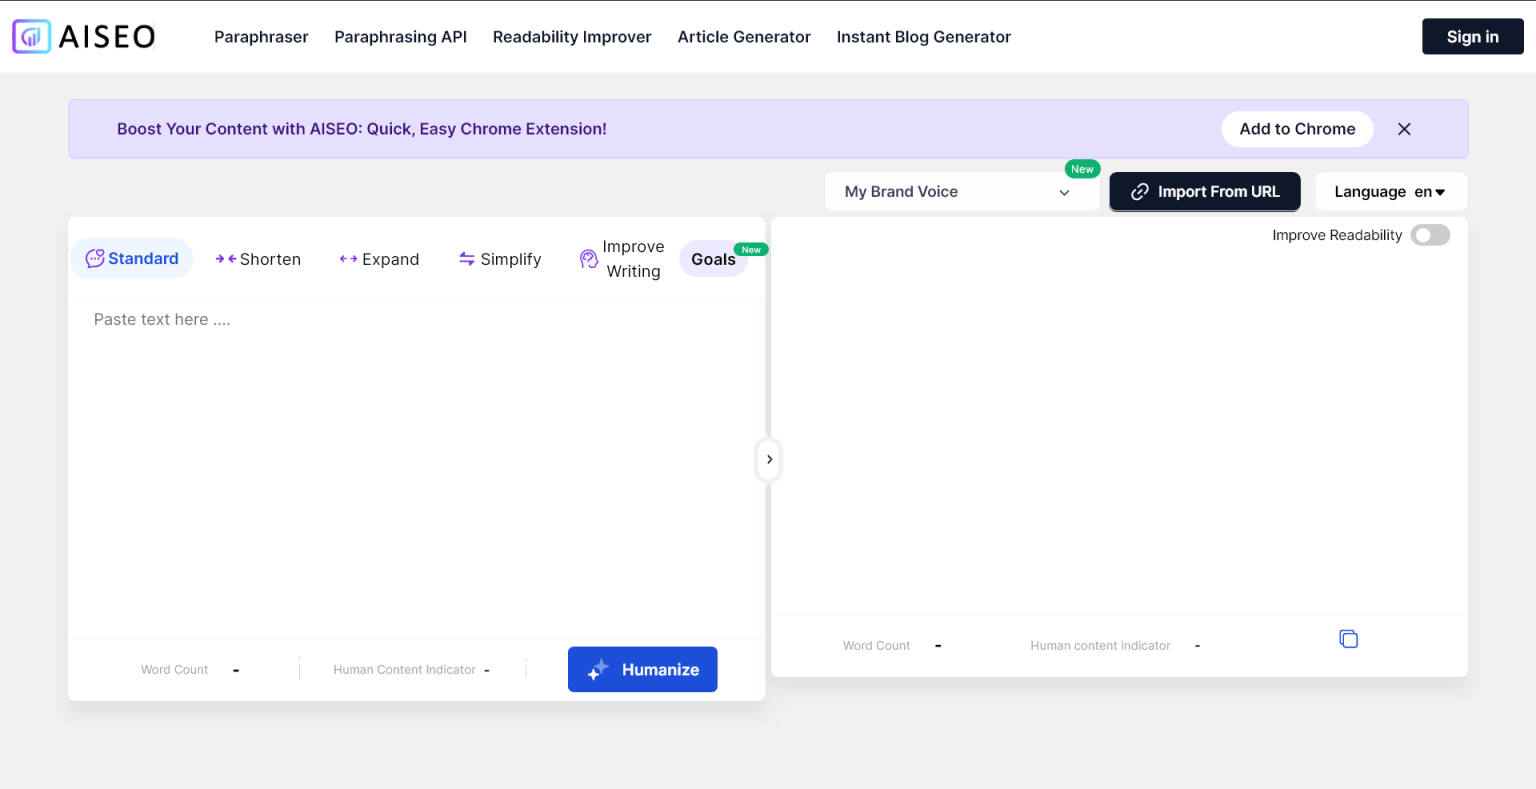Select the Standard paraphrasing mode icon
The width and height of the screenshot is (1536, 789).
tap(94, 258)
